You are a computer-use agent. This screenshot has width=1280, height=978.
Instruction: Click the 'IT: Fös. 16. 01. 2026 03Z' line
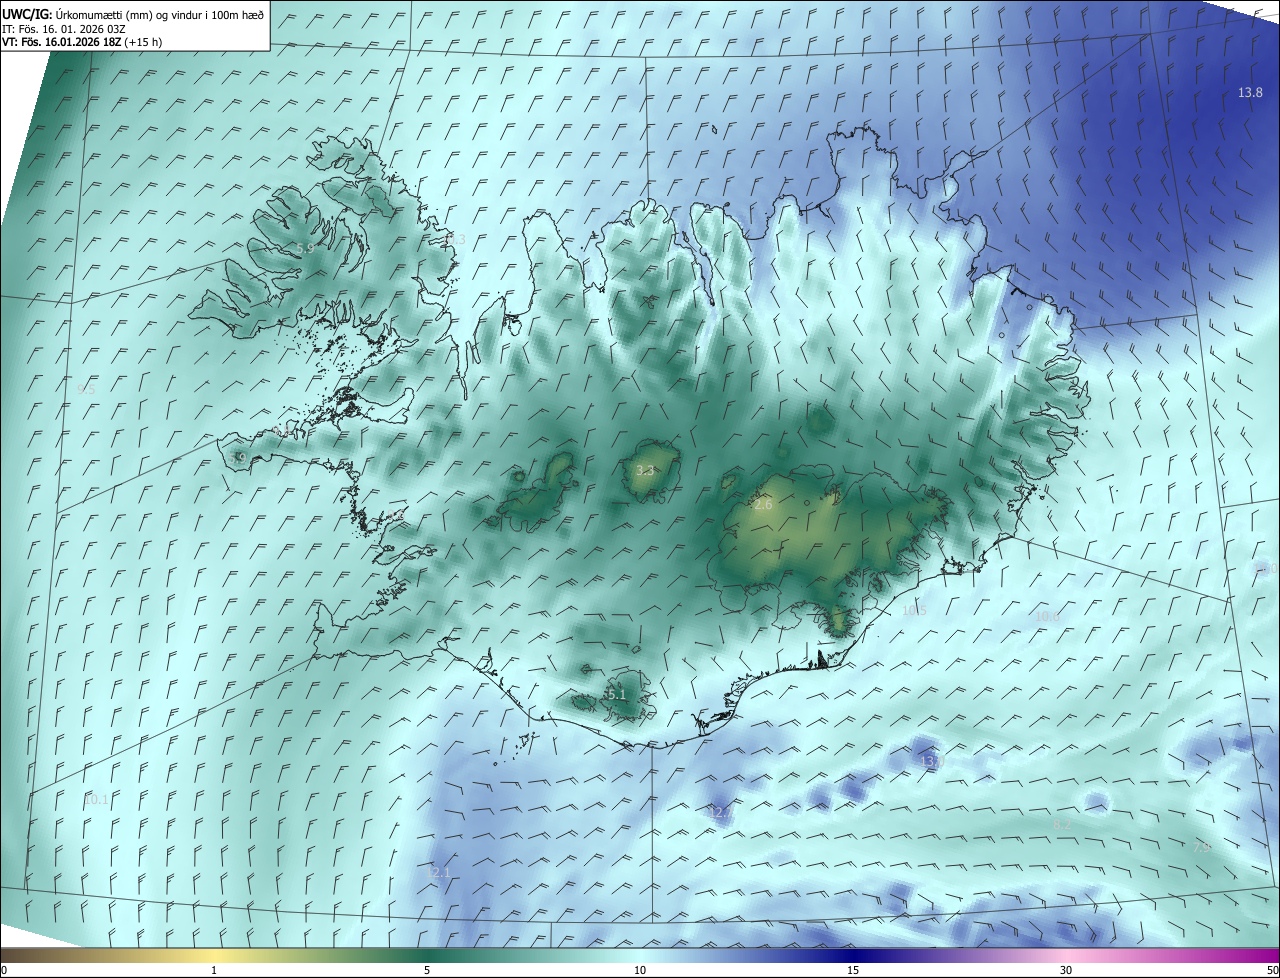point(63,29)
